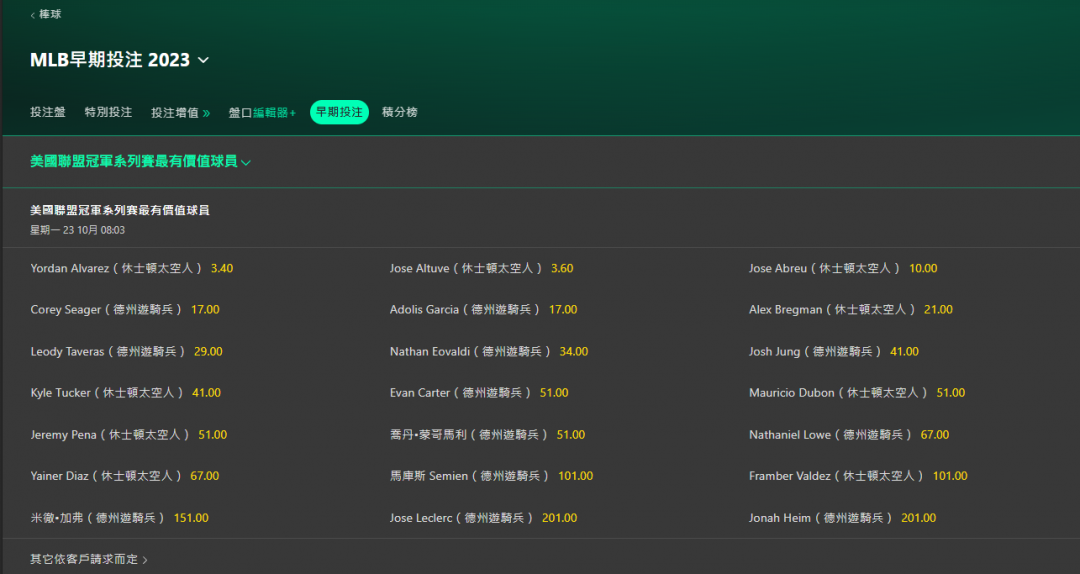Bet on Jose Altuve at 3.60

(481, 268)
